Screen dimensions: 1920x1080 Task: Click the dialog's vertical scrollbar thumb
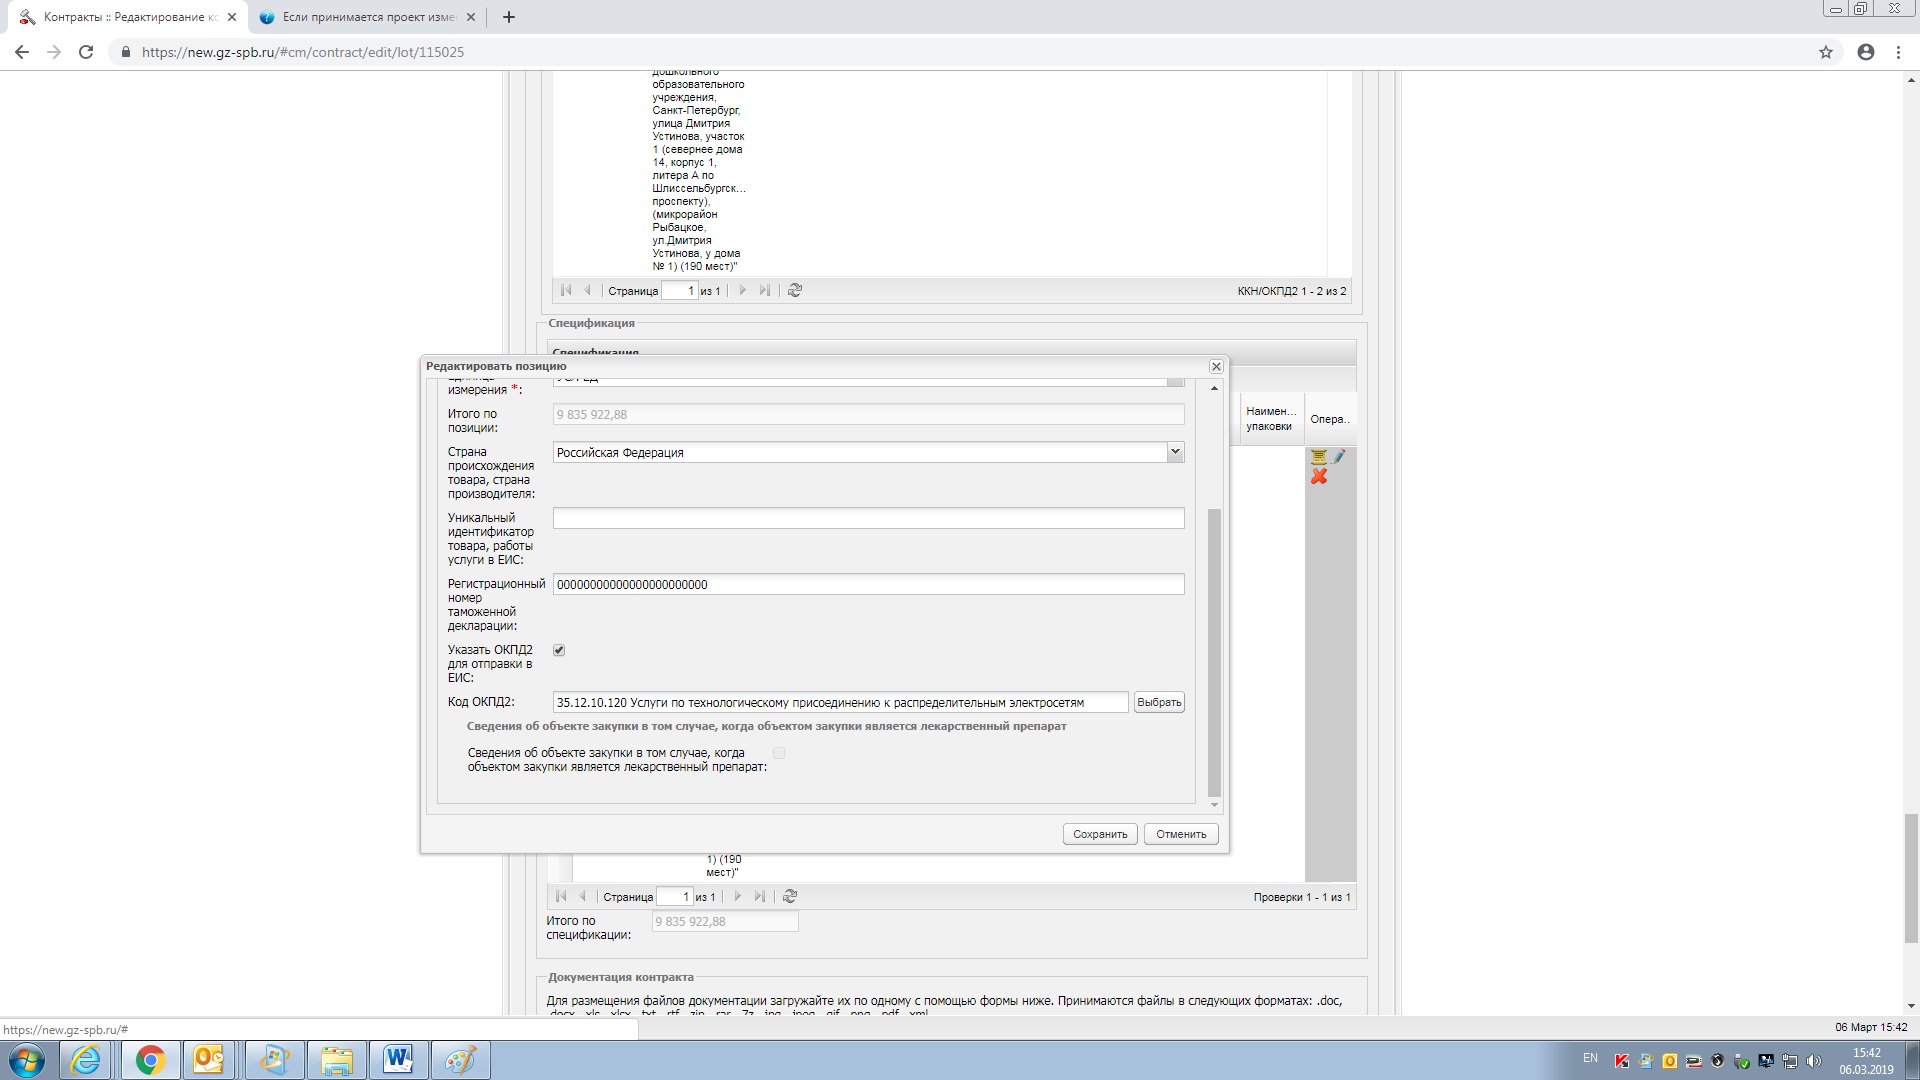(1215, 650)
